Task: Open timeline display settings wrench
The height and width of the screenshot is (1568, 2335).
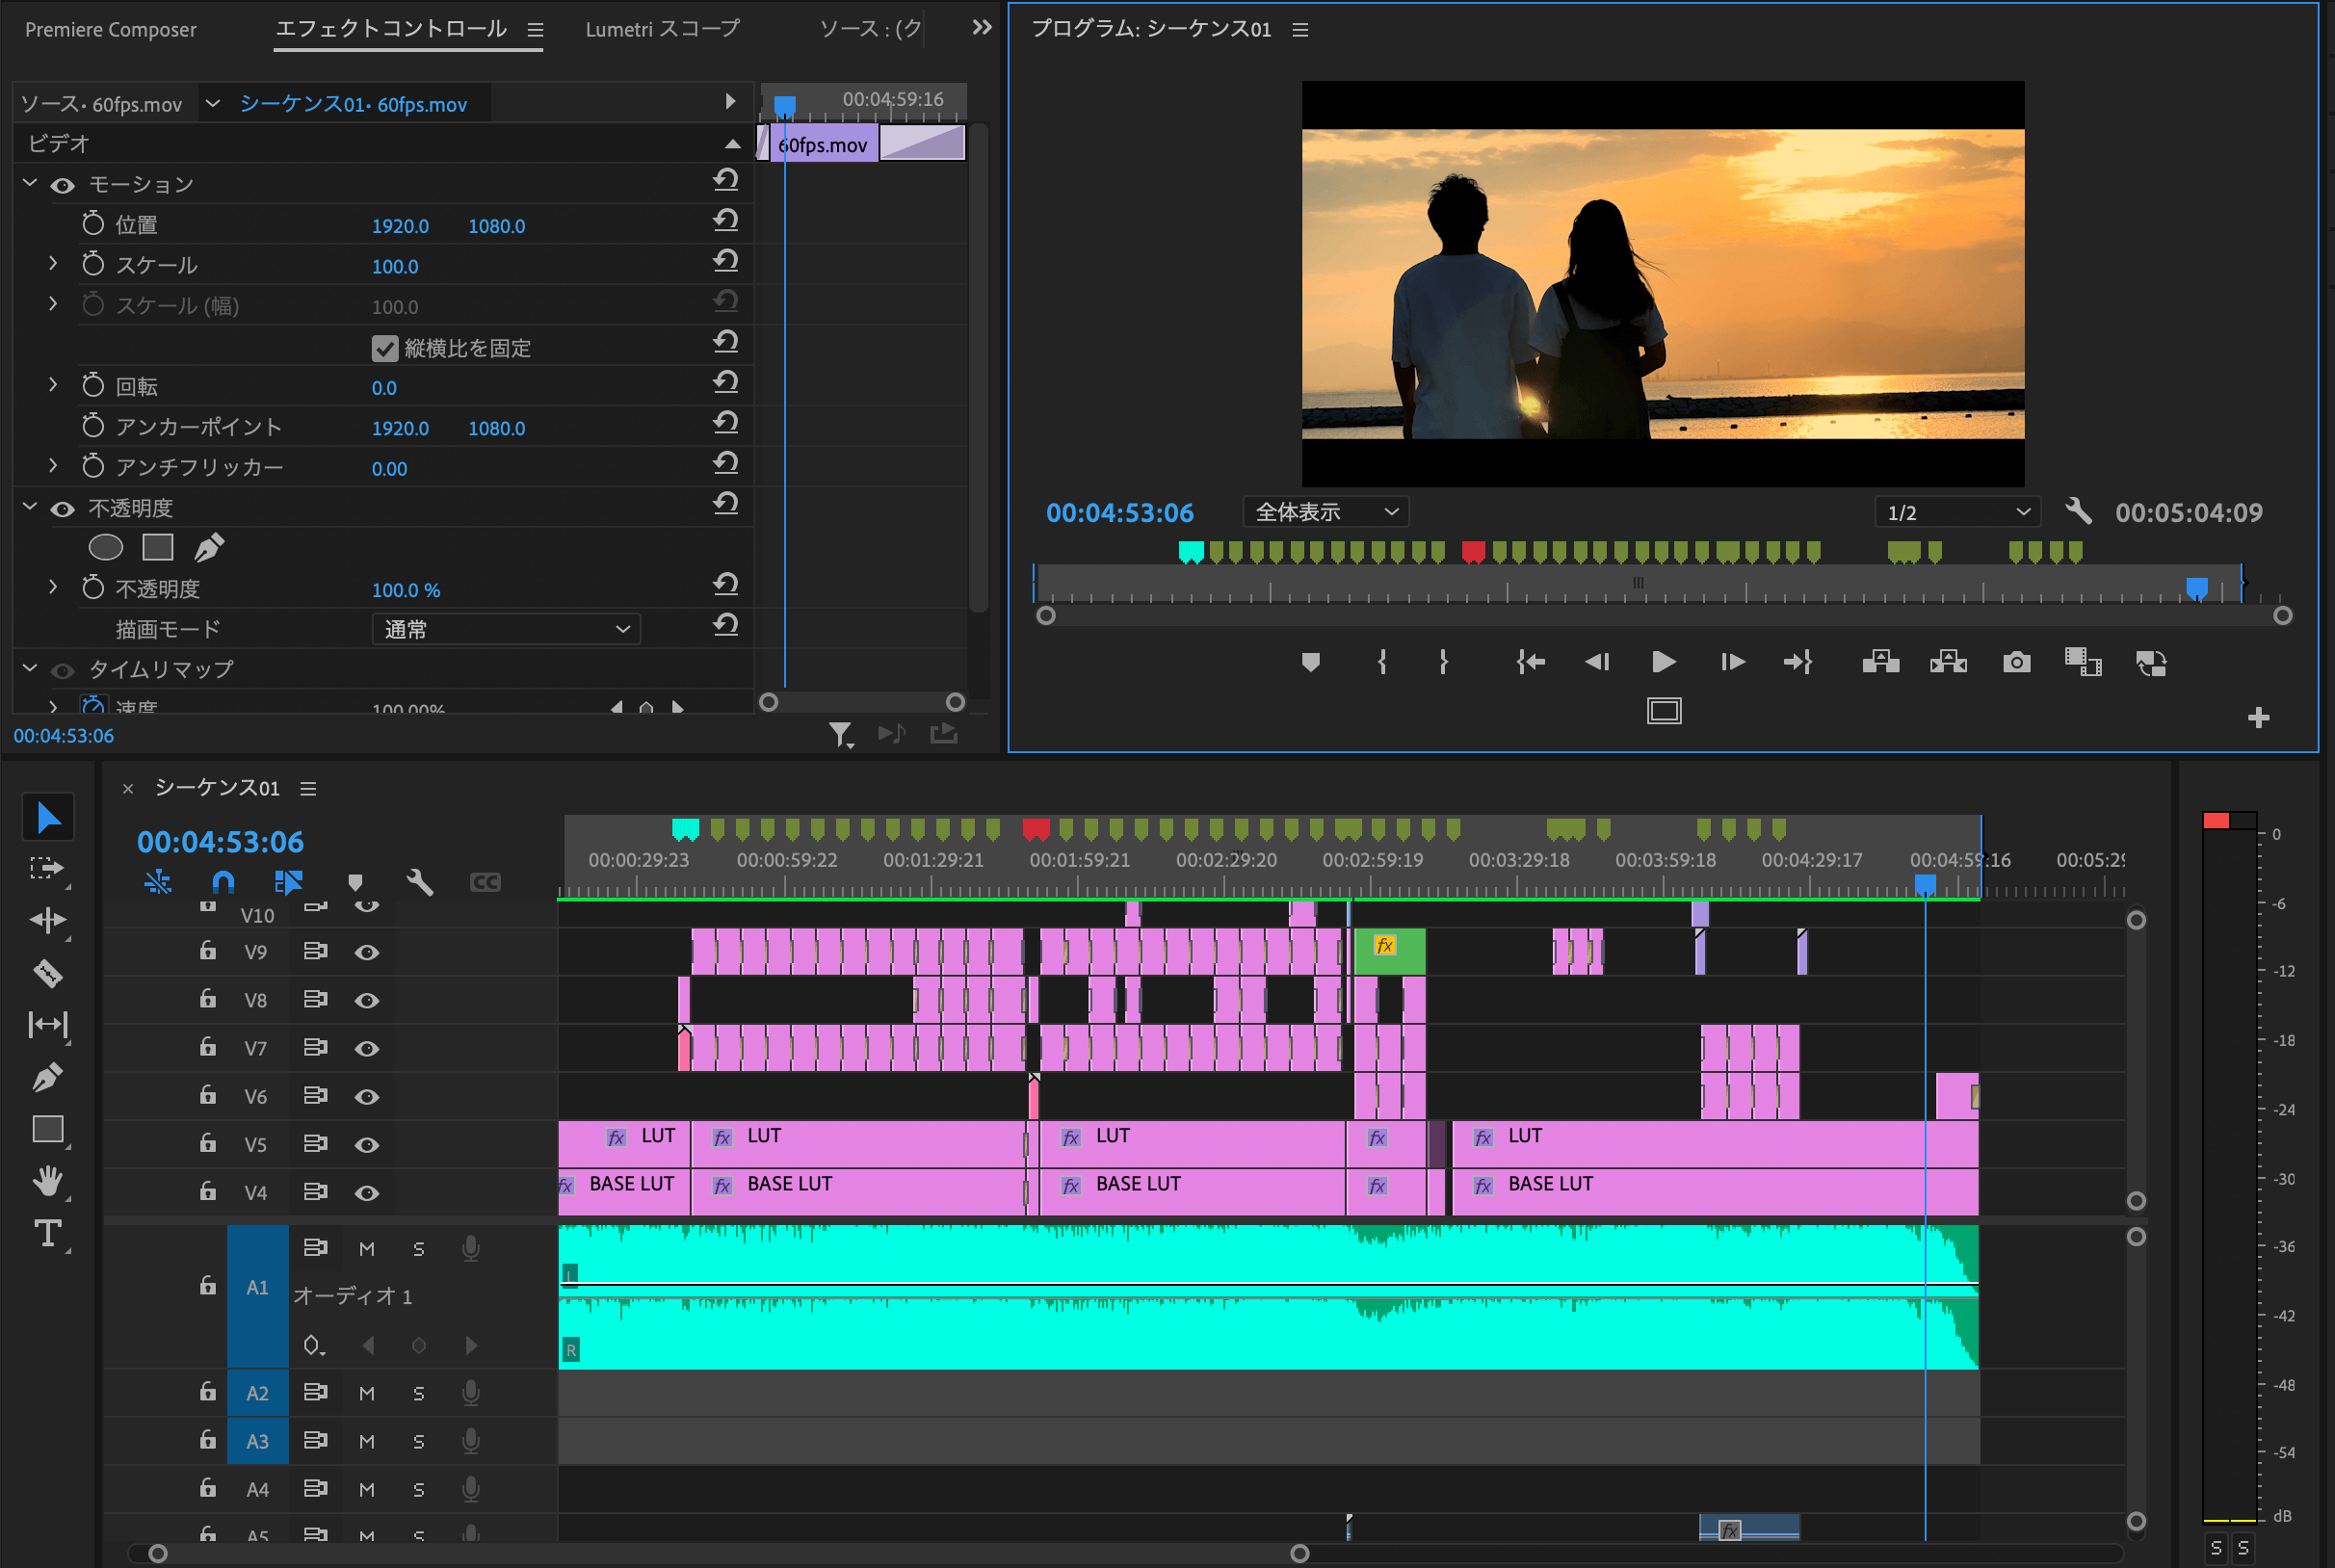Action: point(420,882)
